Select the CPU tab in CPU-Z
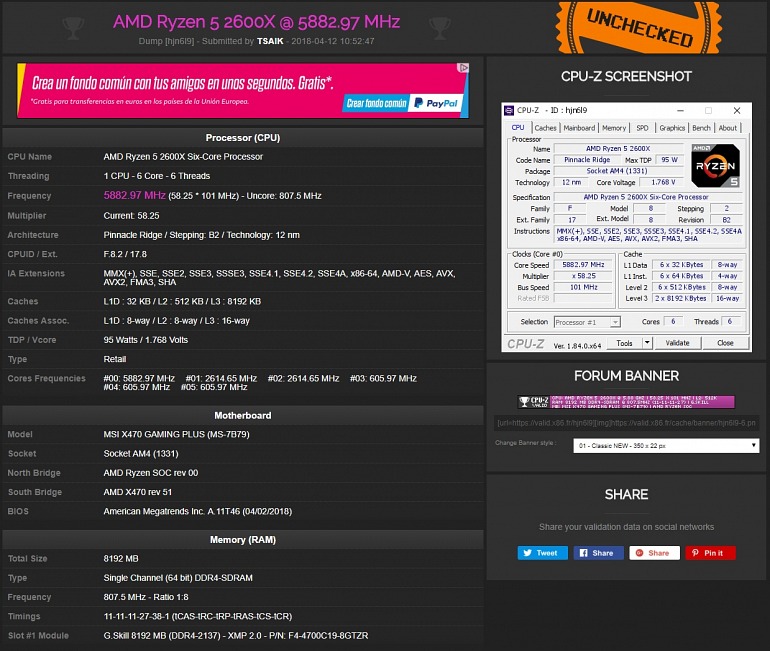The width and height of the screenshot is (770, 651). pyautogui.click(x=518, y=128)
